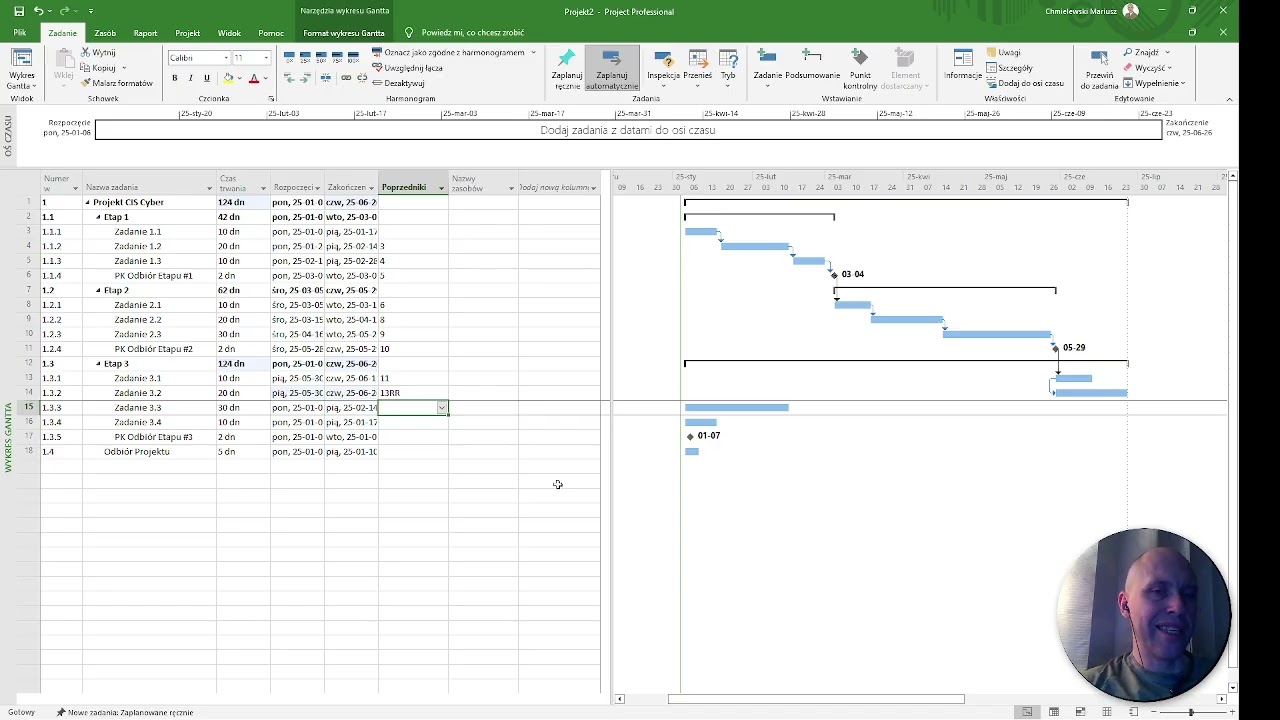Click Dezaktywuj button
Screen dimensions: 1280x720
tap(398, 83)
